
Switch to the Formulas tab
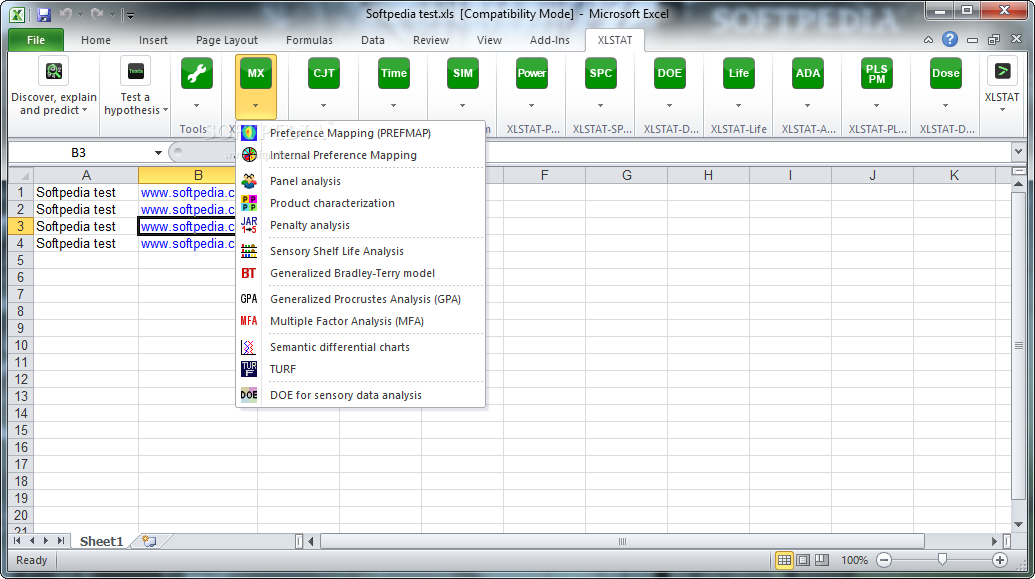pos(309,40)
